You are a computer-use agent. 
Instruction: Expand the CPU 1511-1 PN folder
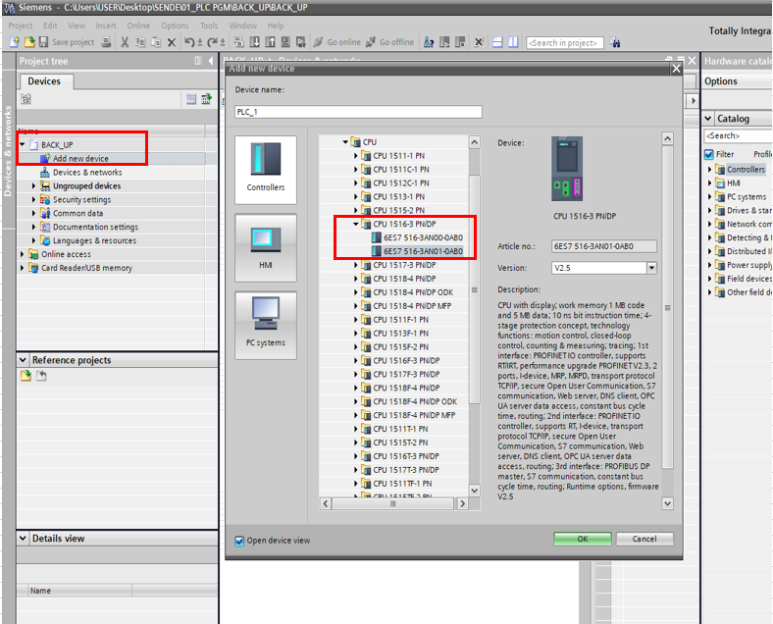coord(355,156)
